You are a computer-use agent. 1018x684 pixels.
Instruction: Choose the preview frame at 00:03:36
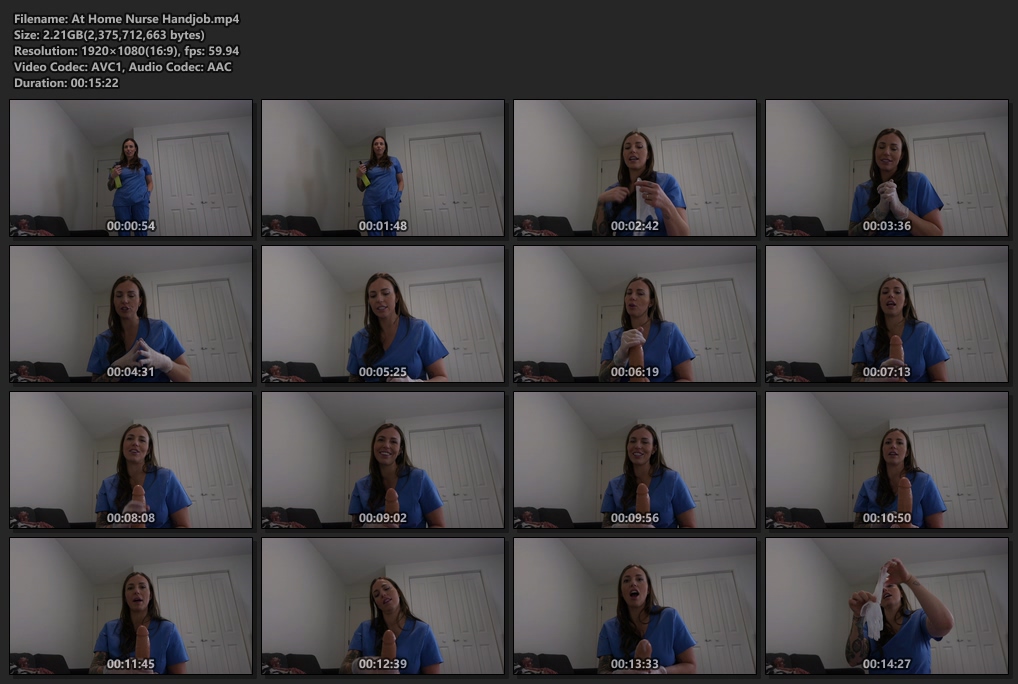(887, 168)
